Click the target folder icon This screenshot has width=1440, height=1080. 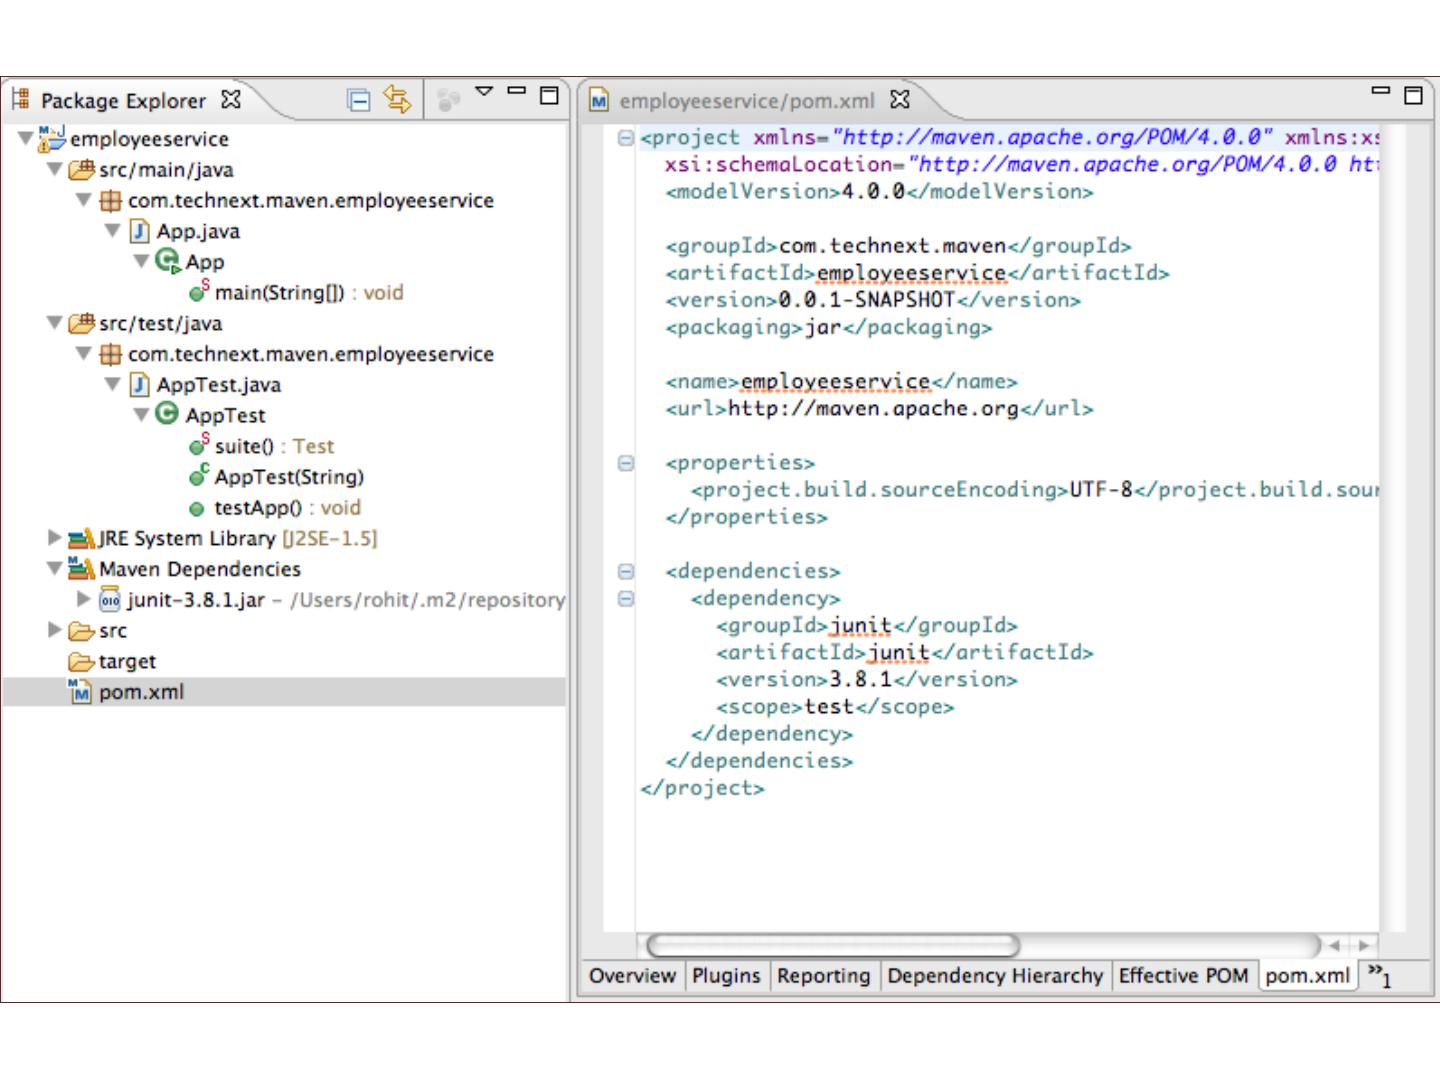point(81,662)
